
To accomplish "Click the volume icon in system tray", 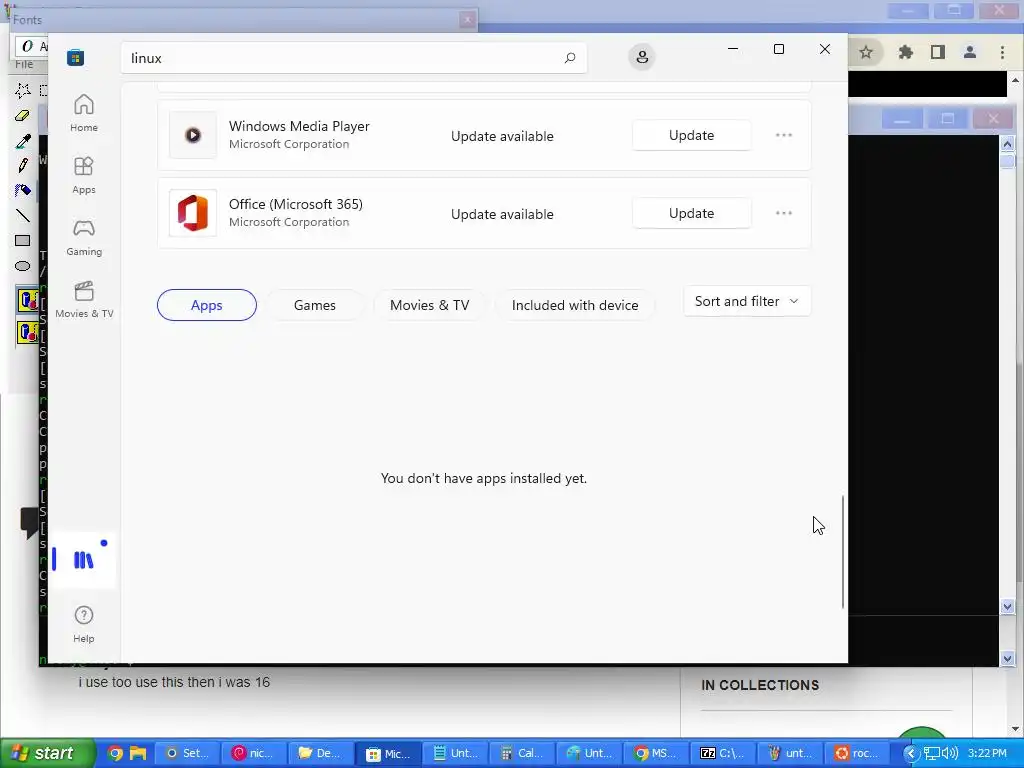I will tap(950, 753).
